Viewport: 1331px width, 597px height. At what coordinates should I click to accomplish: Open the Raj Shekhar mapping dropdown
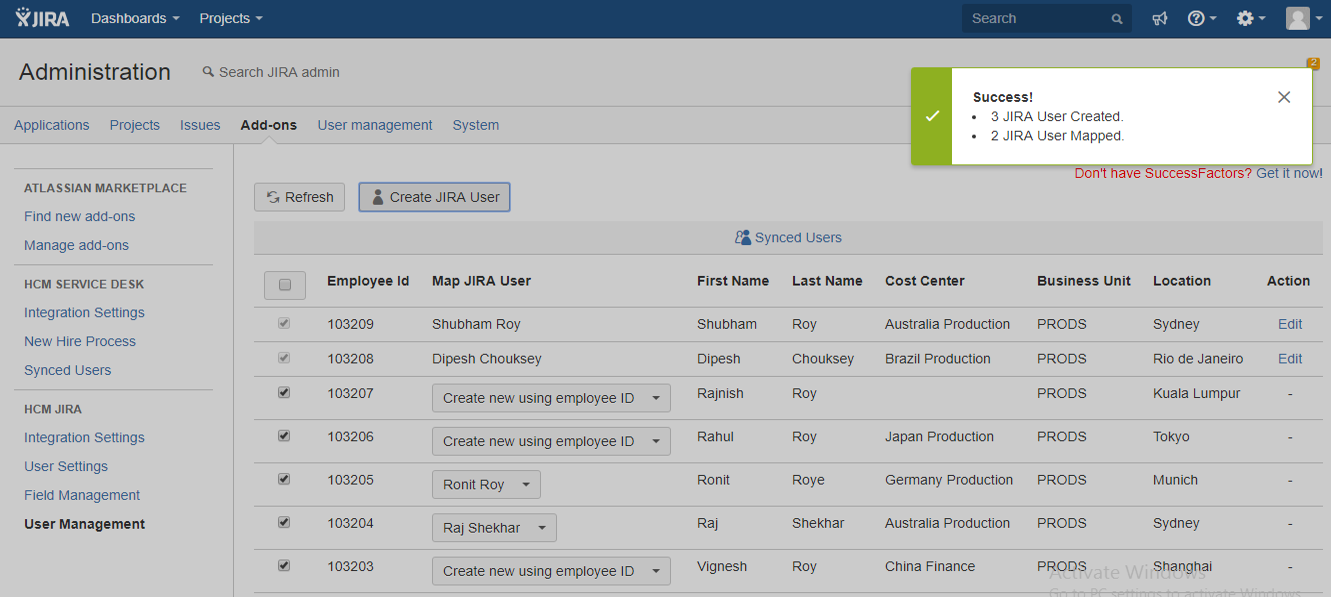click(494, 527)
